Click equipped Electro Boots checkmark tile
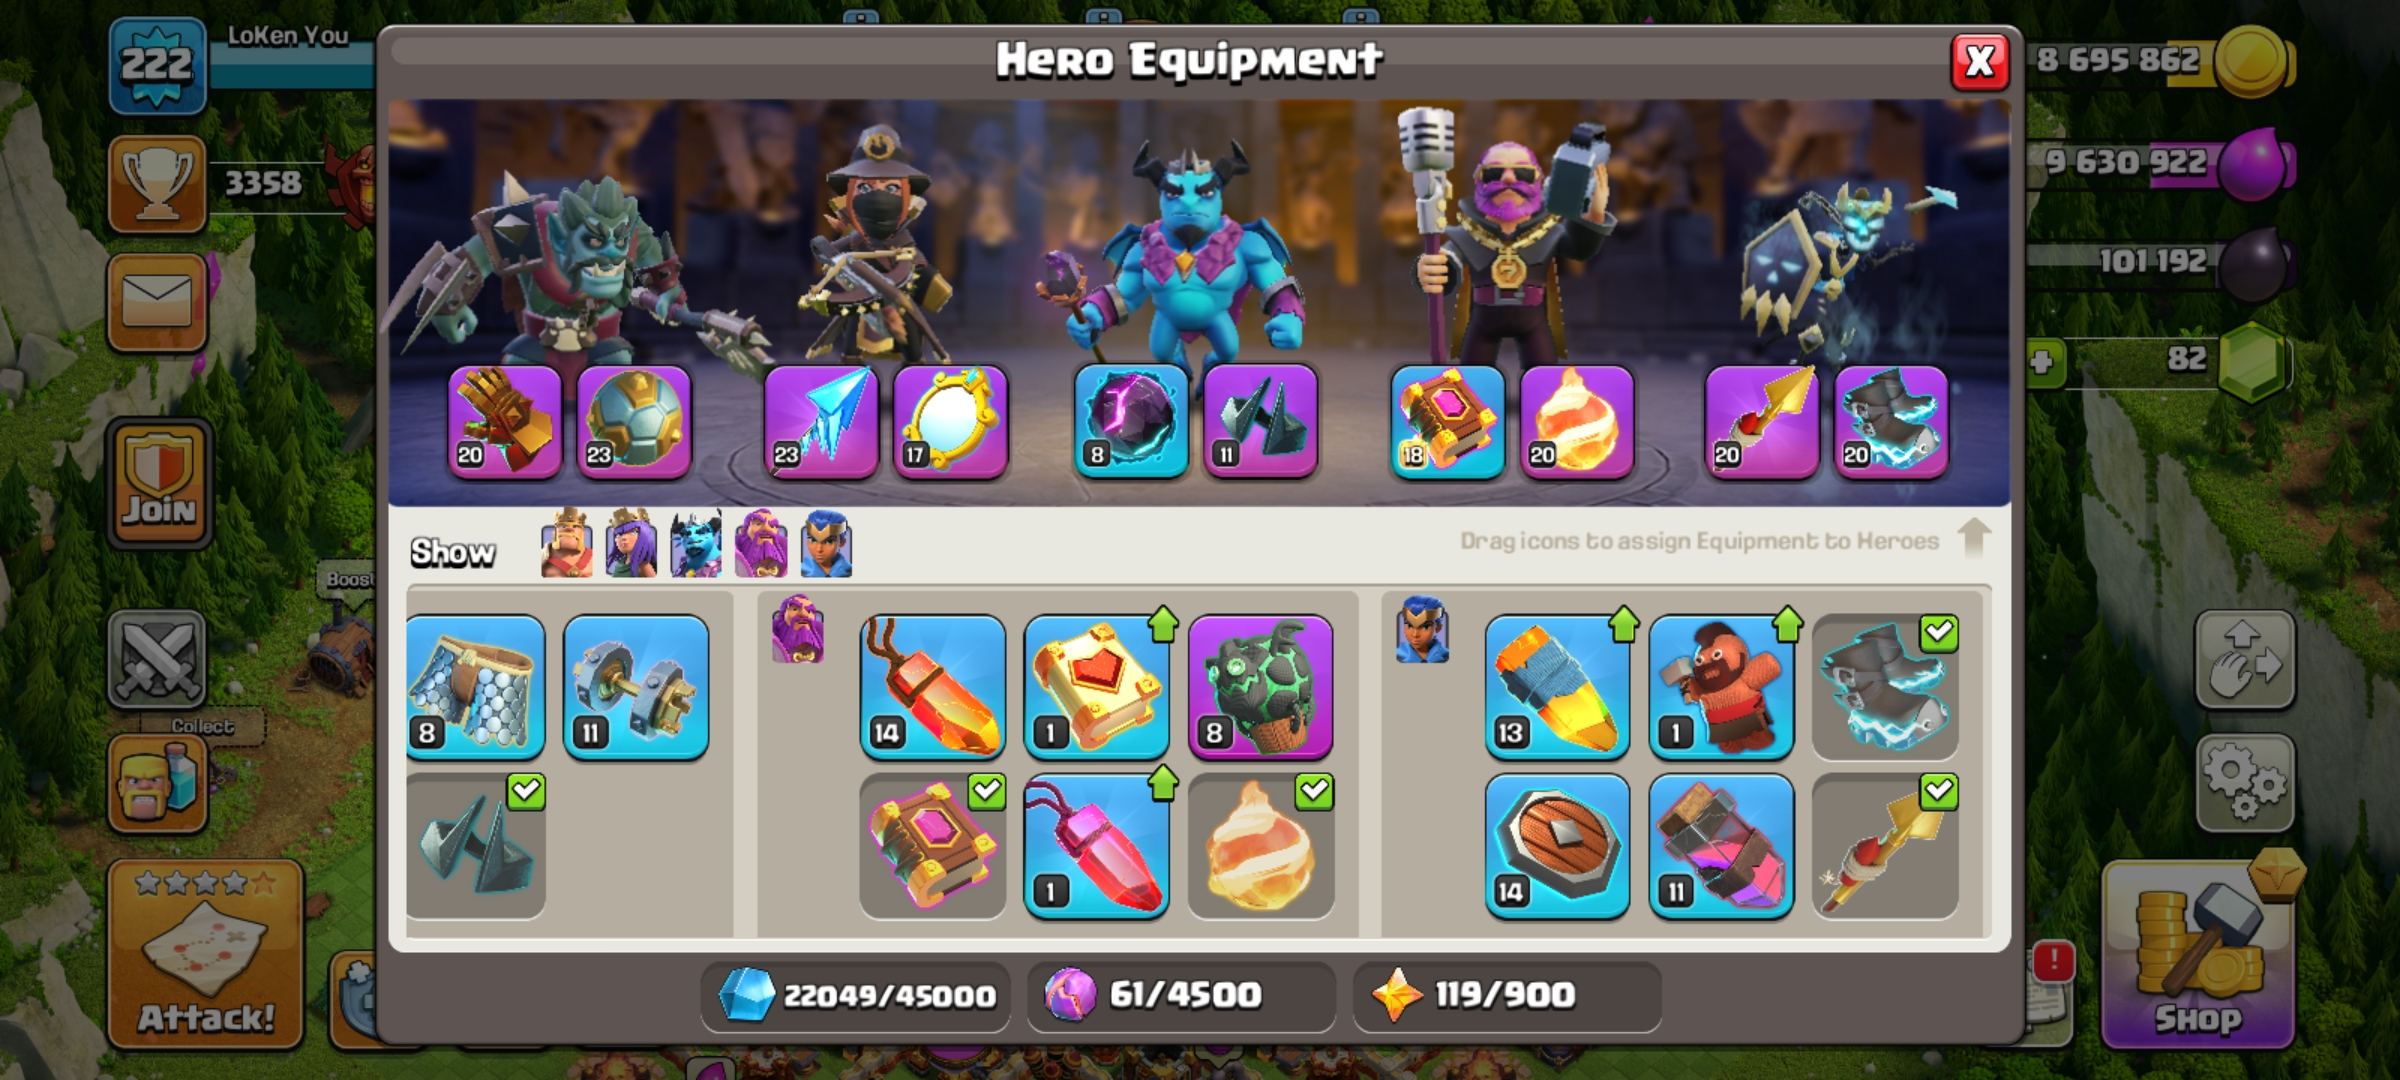Image resolution: width=2400 pixels, height=1080 pixels. click(1885, 687)
